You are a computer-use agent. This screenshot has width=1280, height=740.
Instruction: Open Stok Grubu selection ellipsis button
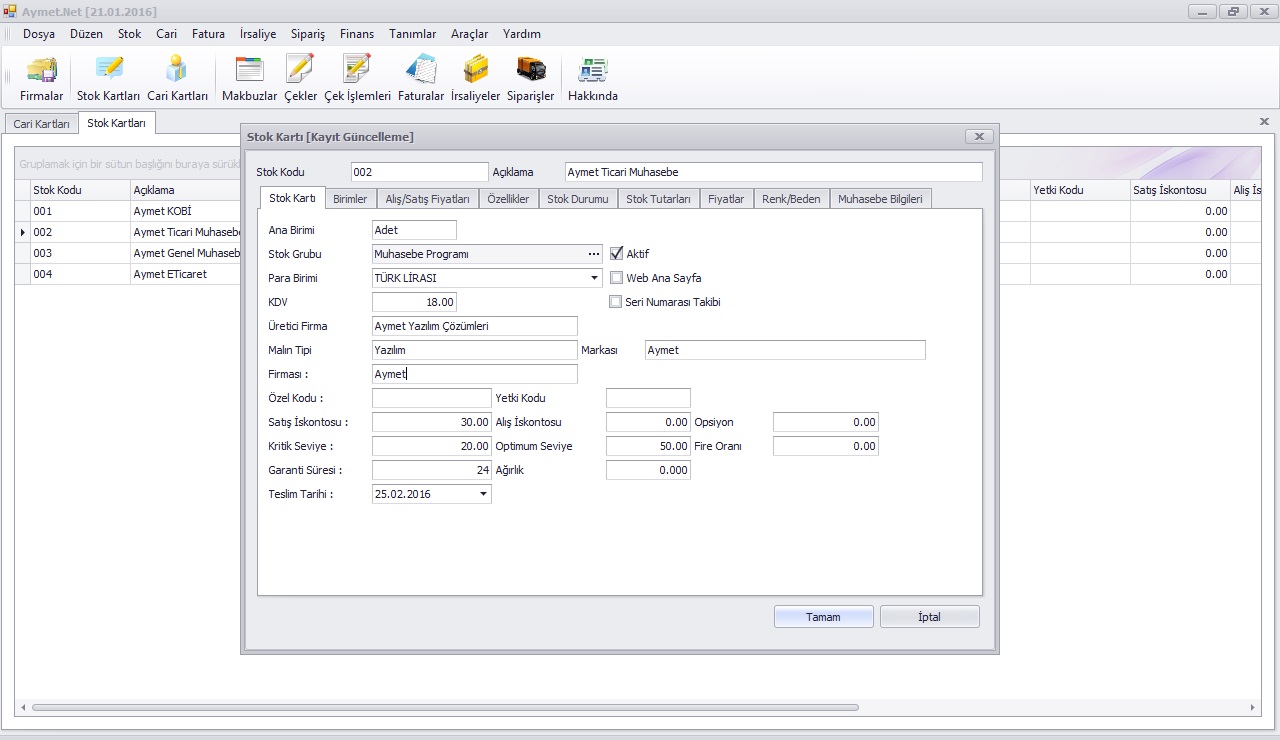(x=594, y=254)
